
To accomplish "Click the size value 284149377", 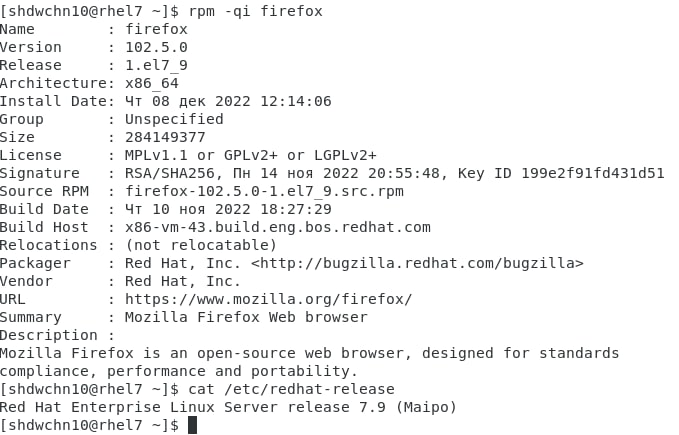I will [x=165, y=137].
